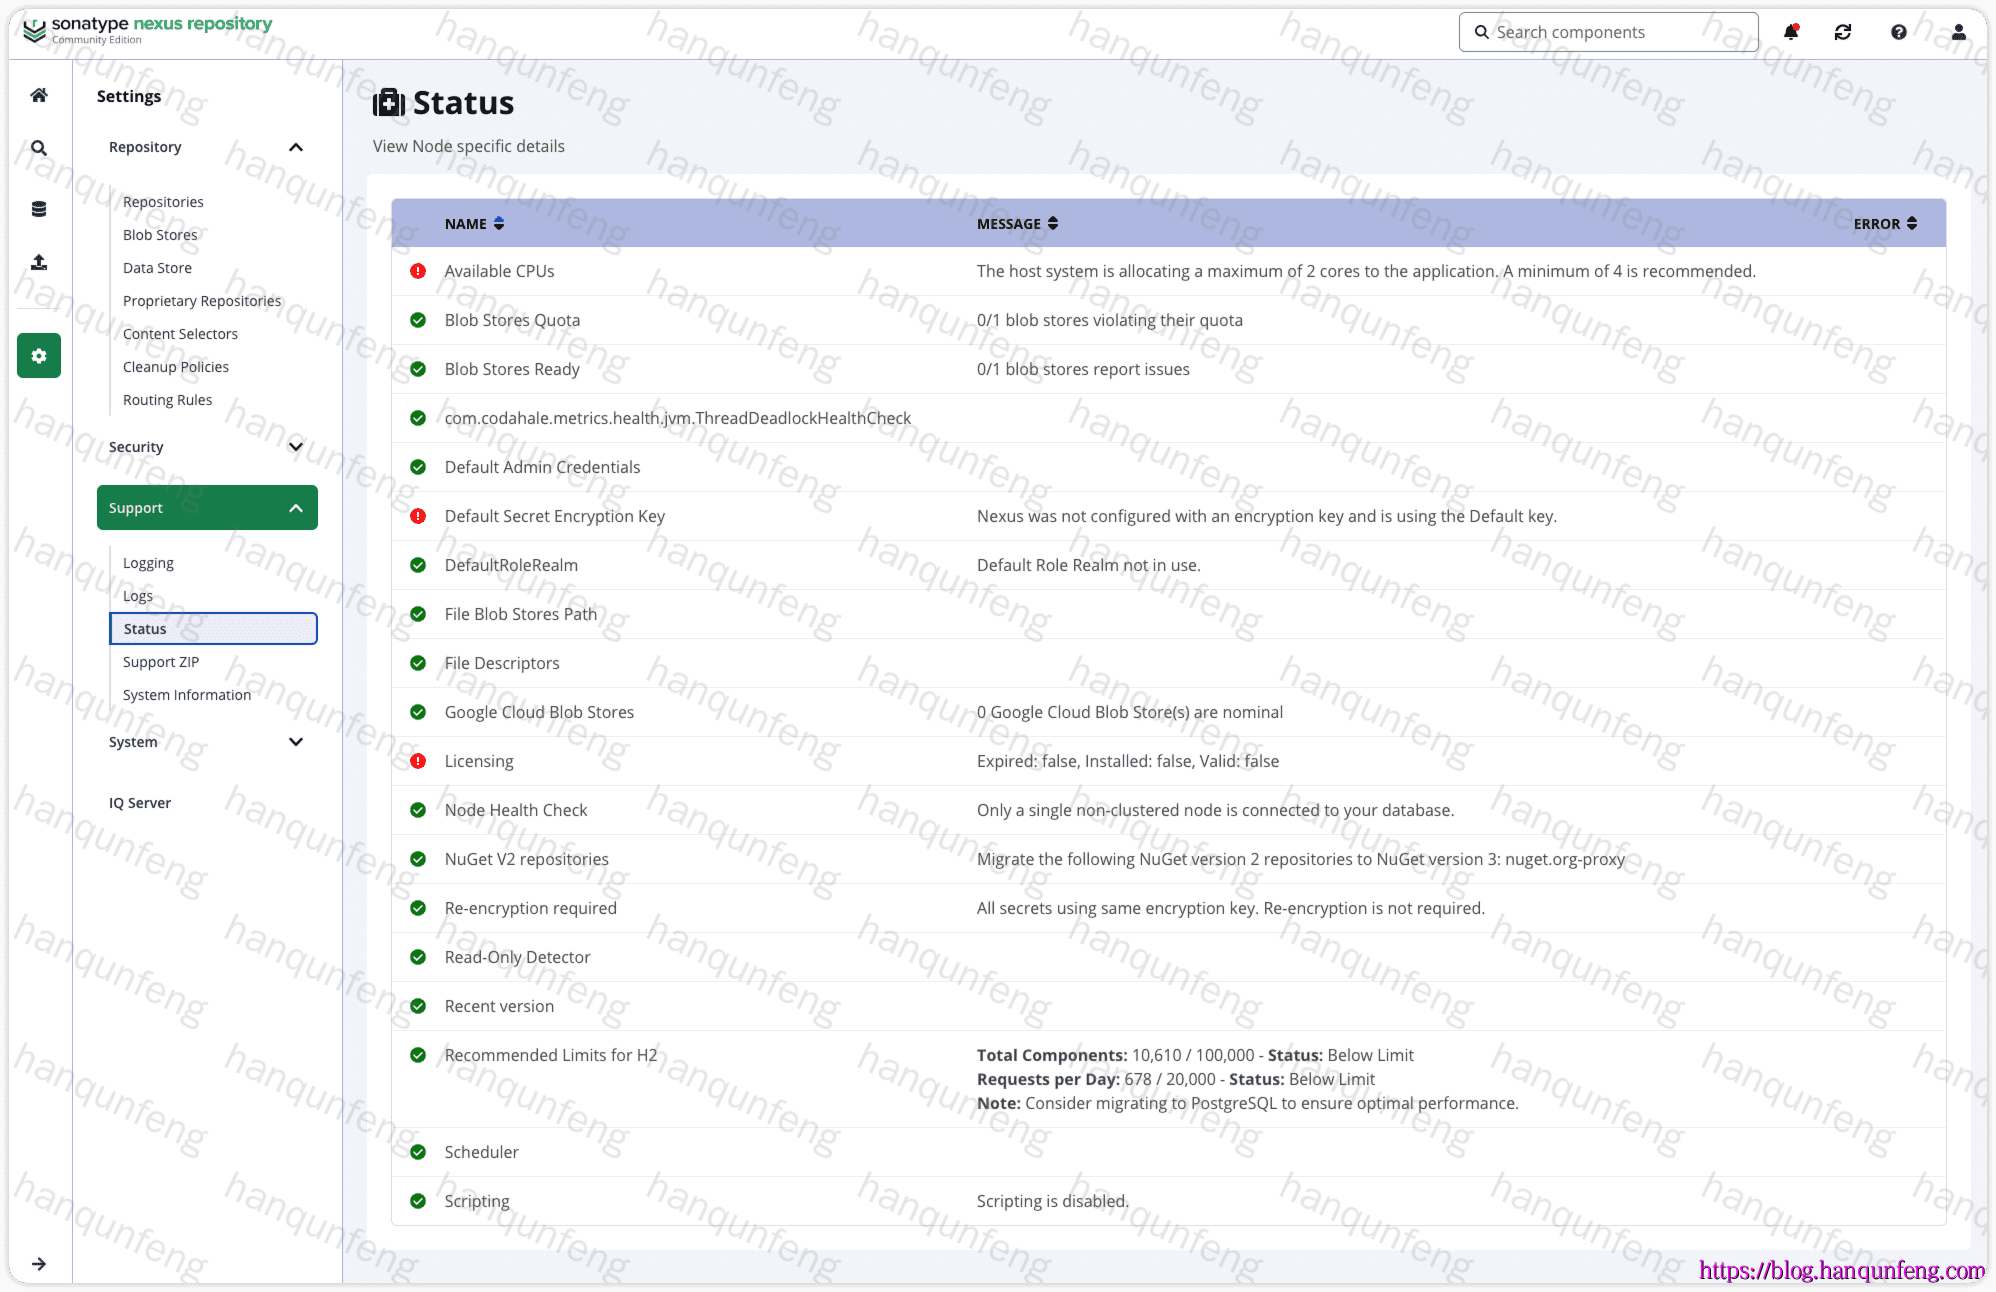
Task: Open System Information page
Action: [x=187, y=695]
